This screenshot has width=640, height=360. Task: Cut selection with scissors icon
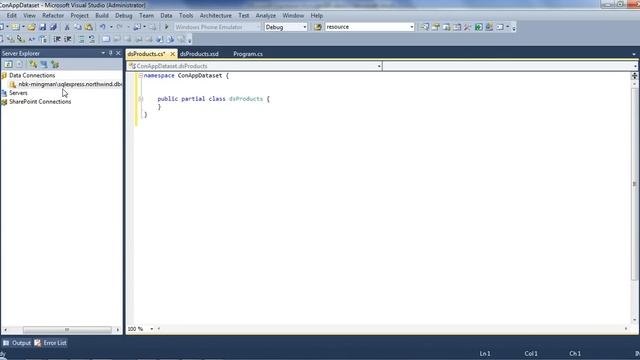click(x=67, y=27)
